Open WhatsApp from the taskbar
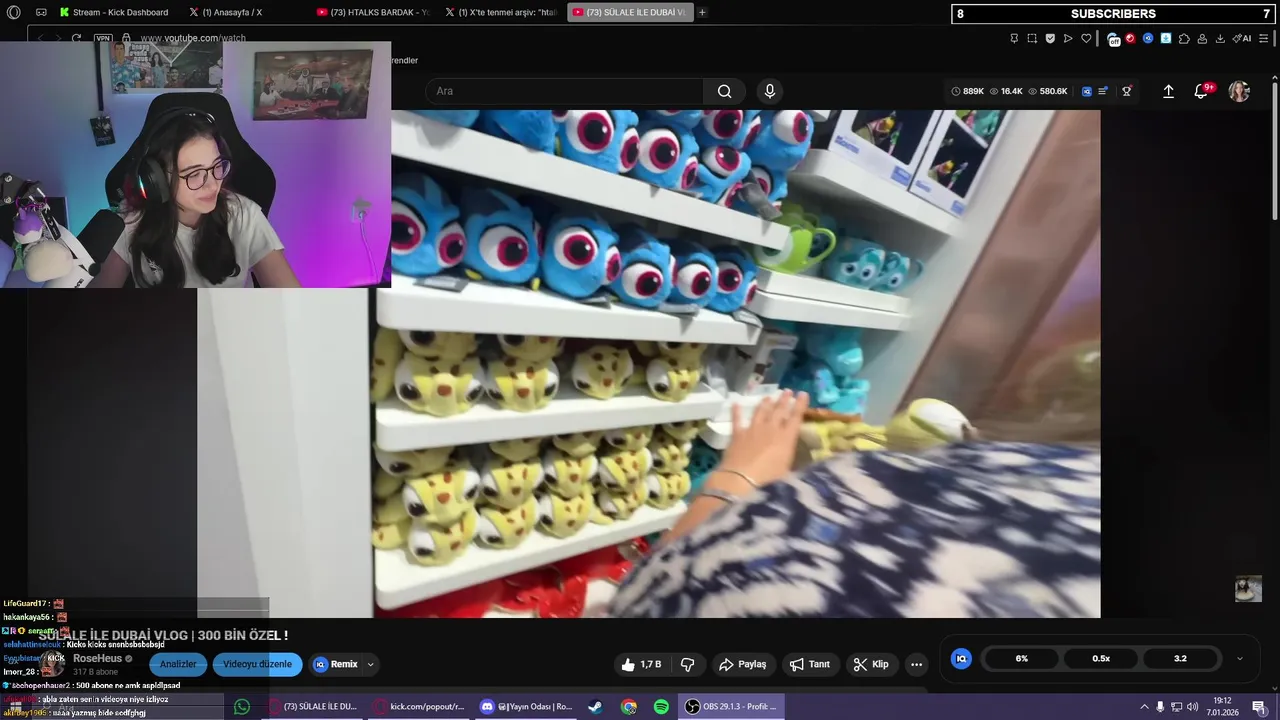 tap(242, 707)
